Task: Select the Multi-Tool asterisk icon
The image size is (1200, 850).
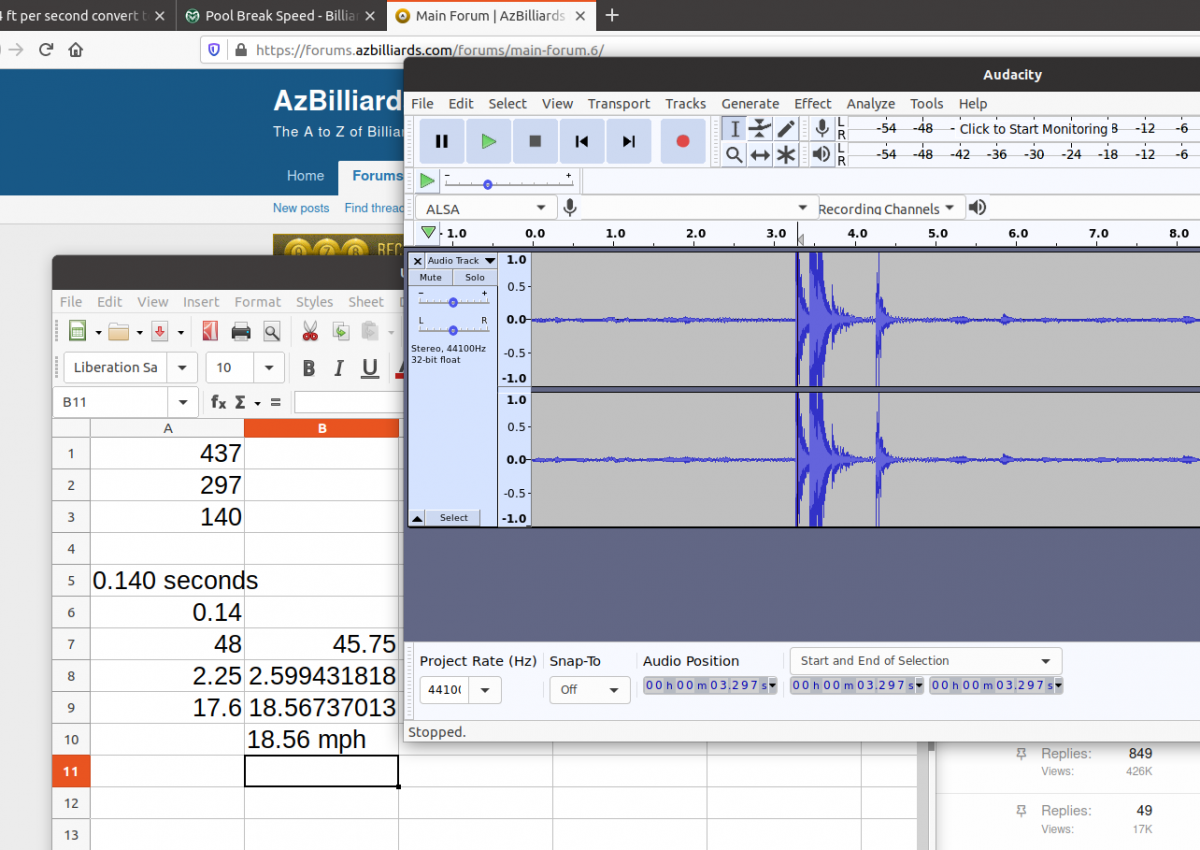Action: [x=786, y=154]
